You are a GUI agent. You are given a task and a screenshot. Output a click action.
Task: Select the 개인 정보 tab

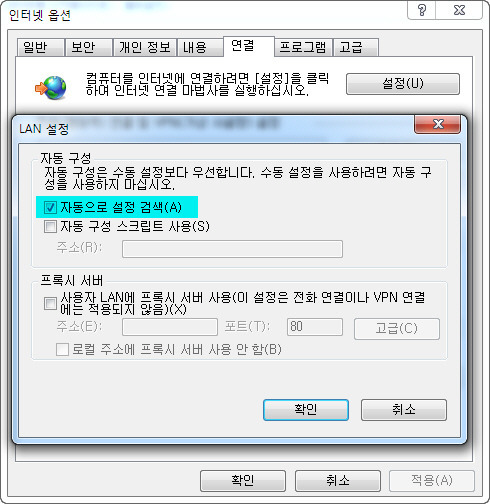[x=145, y=47]
